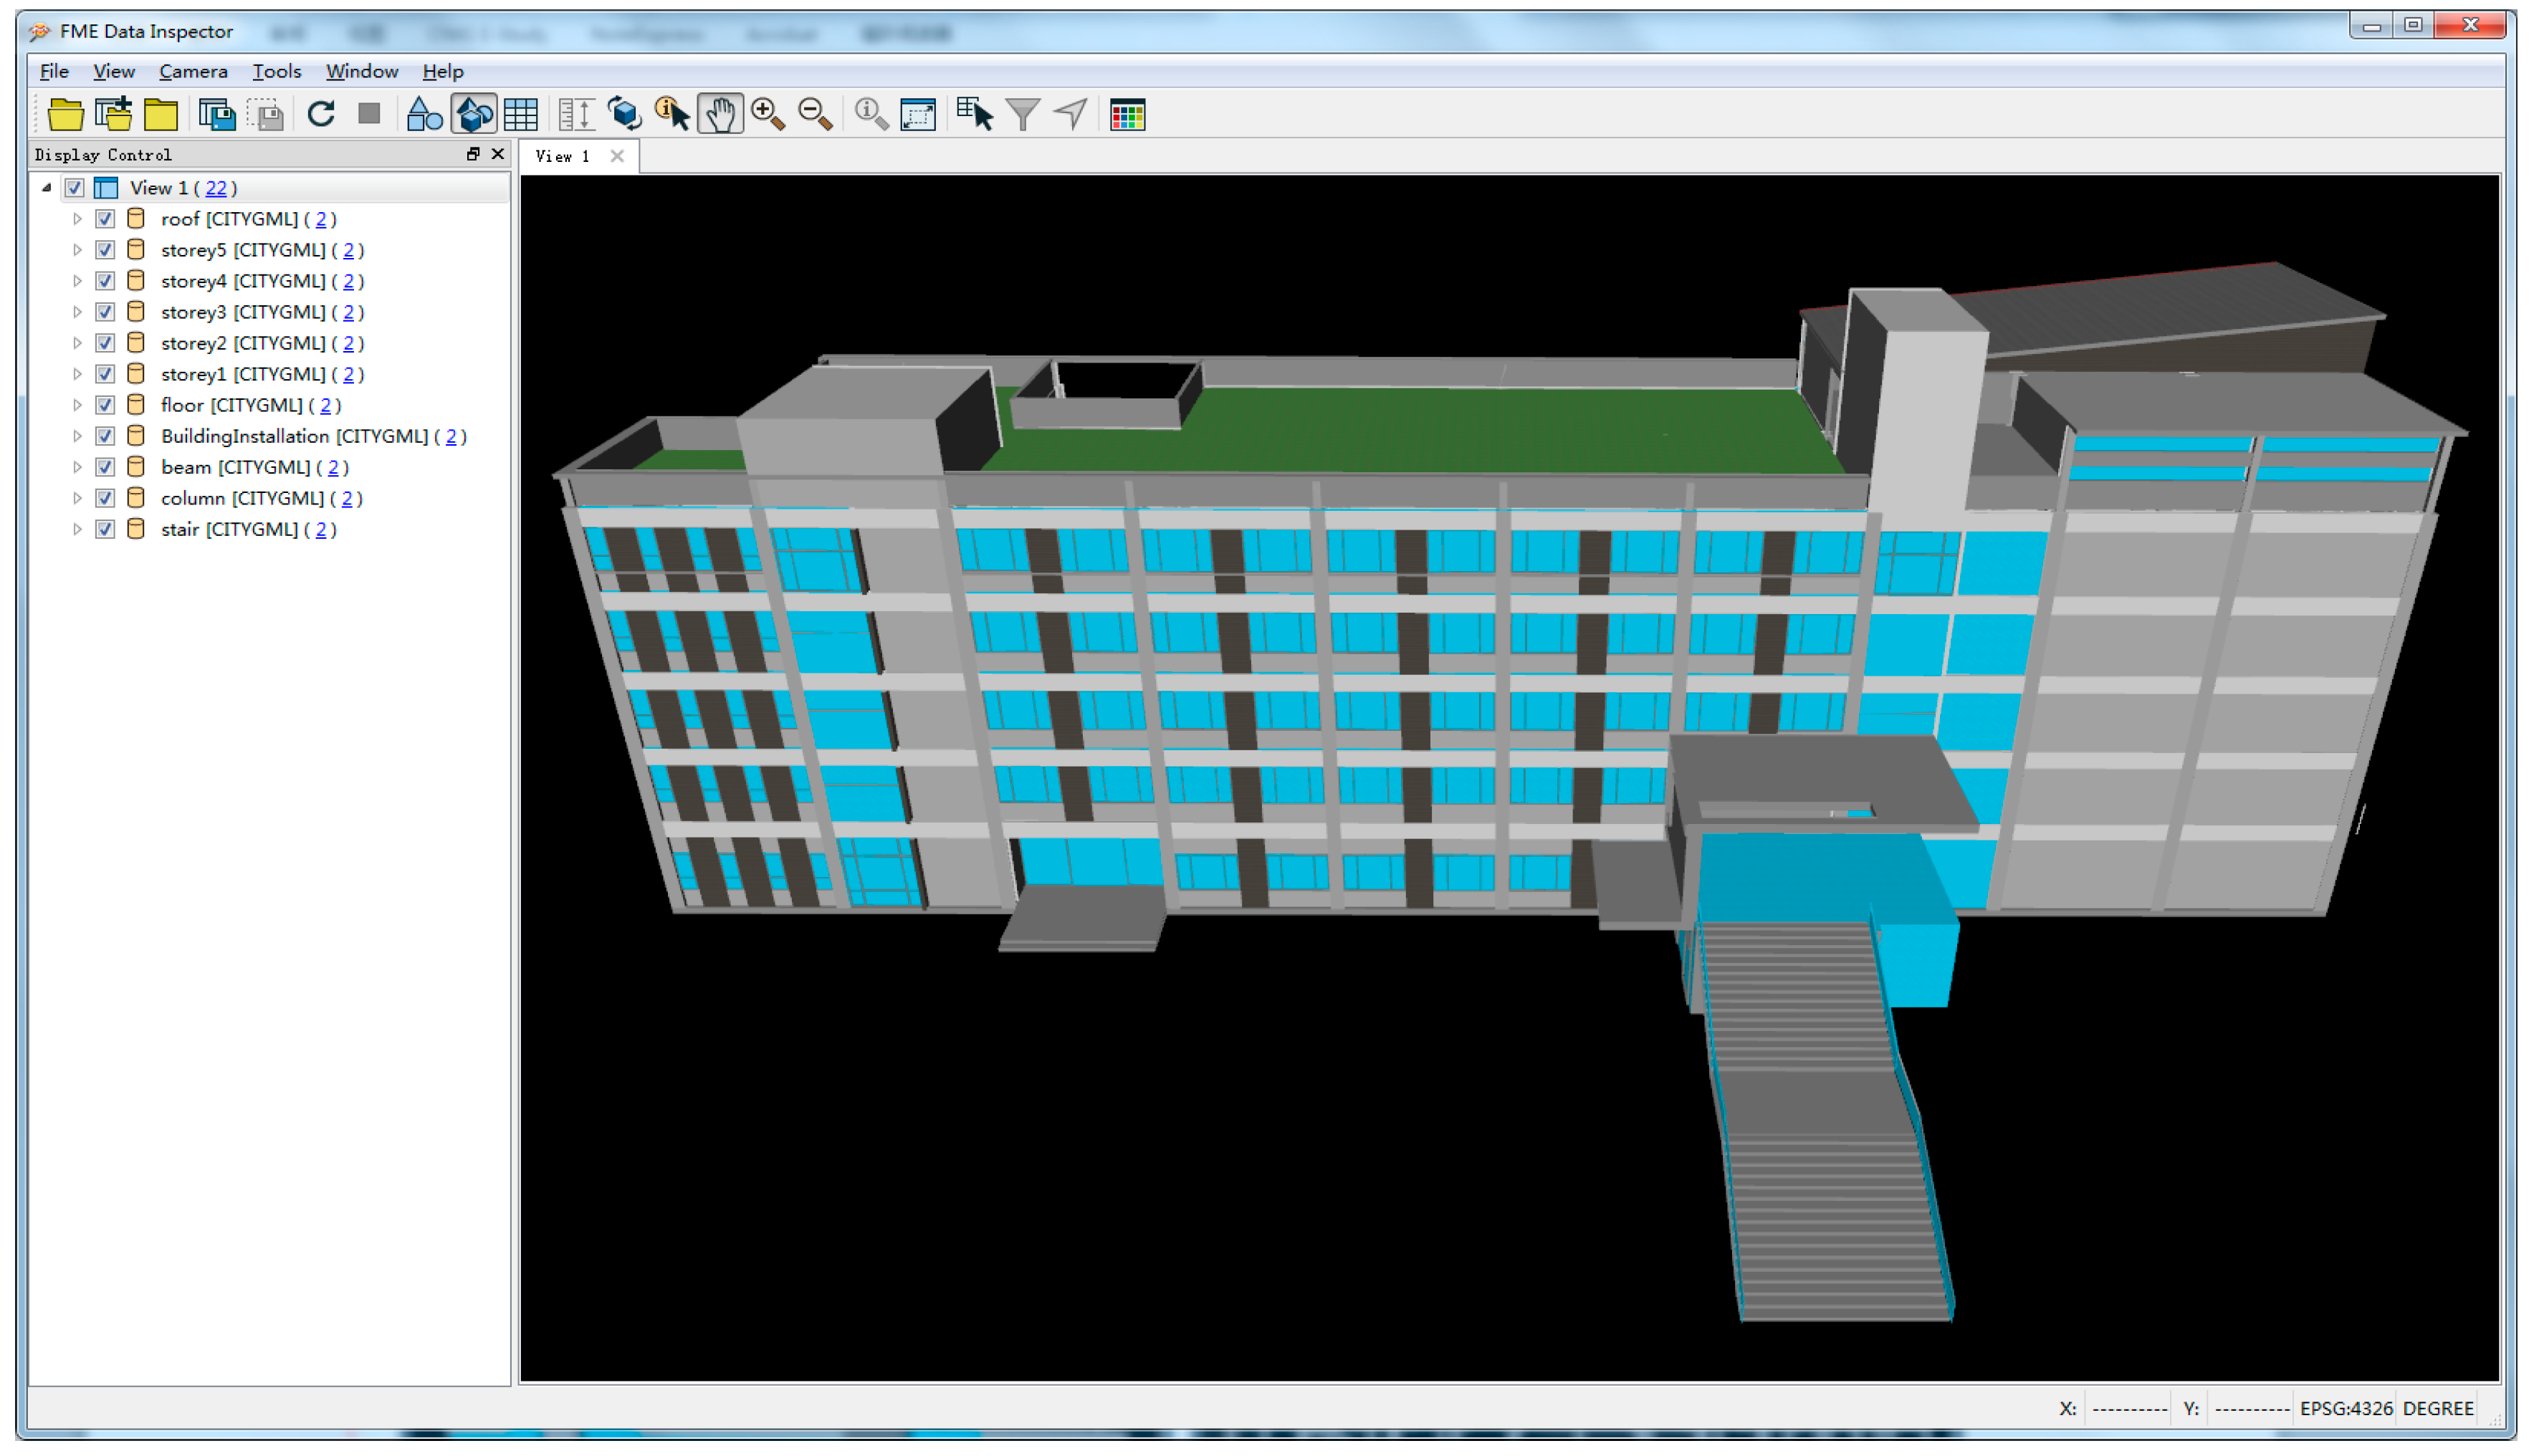Activate the Orbit 3D cube tool

click(625, 115)
